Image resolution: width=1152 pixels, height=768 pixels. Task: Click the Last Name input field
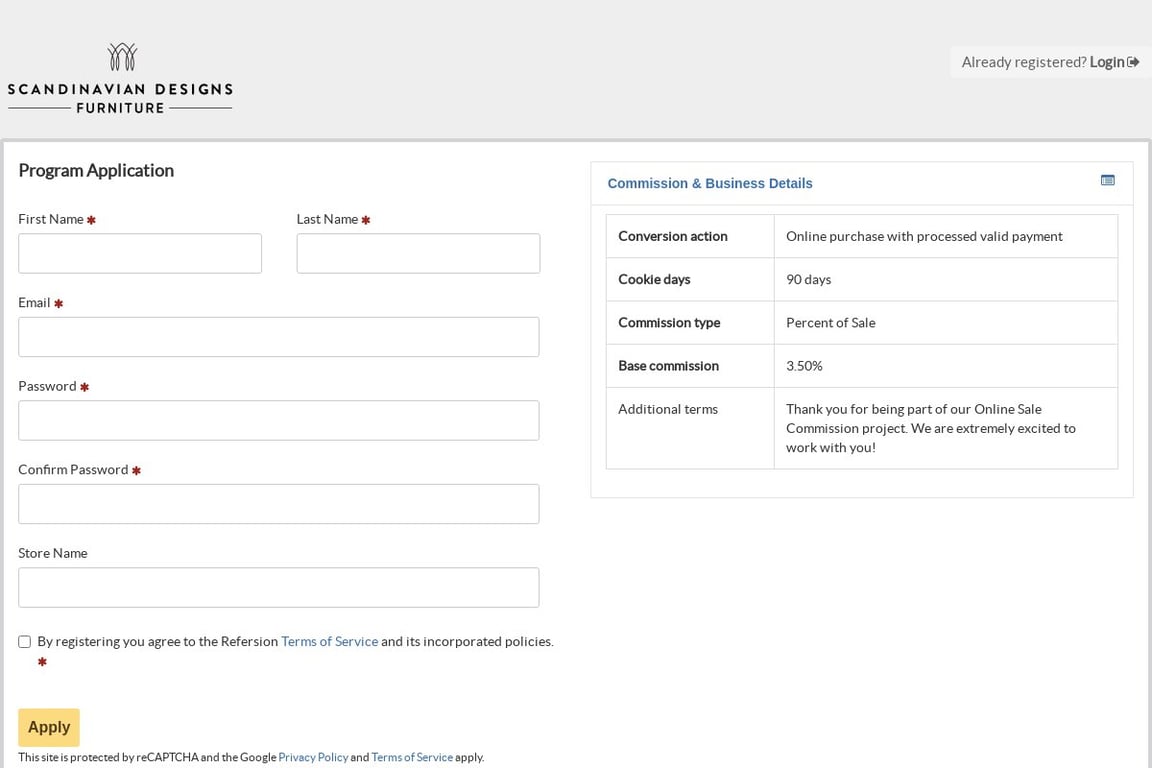click(418, 253)
